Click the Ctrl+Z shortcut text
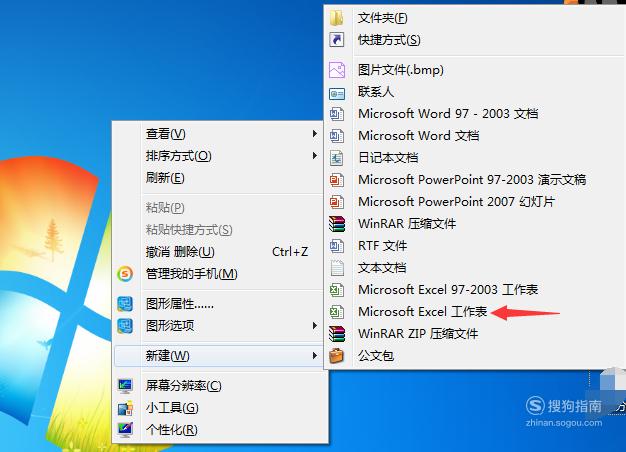This screenshot has width=626, height=452. pos(290,252)
